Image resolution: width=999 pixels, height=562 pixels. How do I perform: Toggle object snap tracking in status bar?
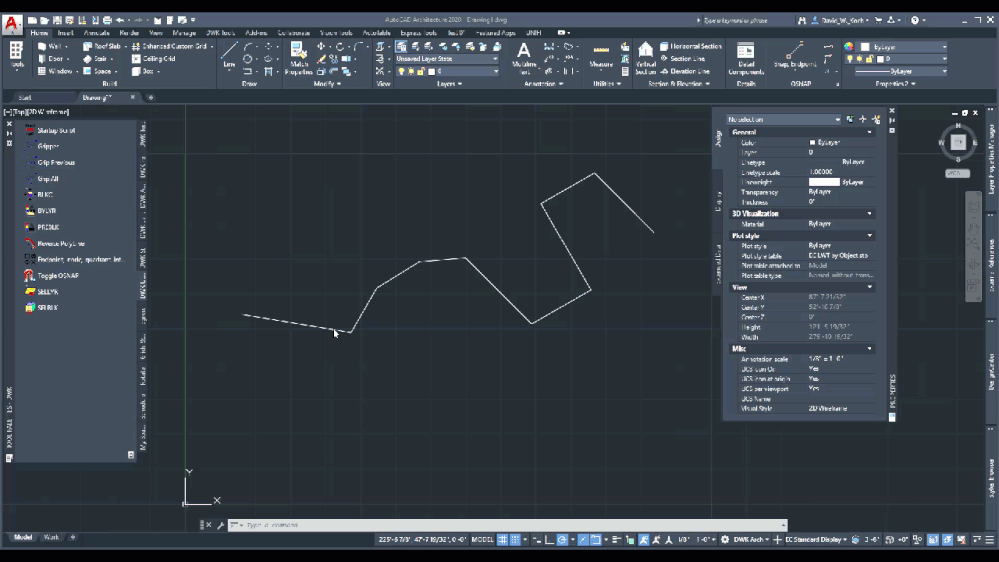(x=583, y=540)
